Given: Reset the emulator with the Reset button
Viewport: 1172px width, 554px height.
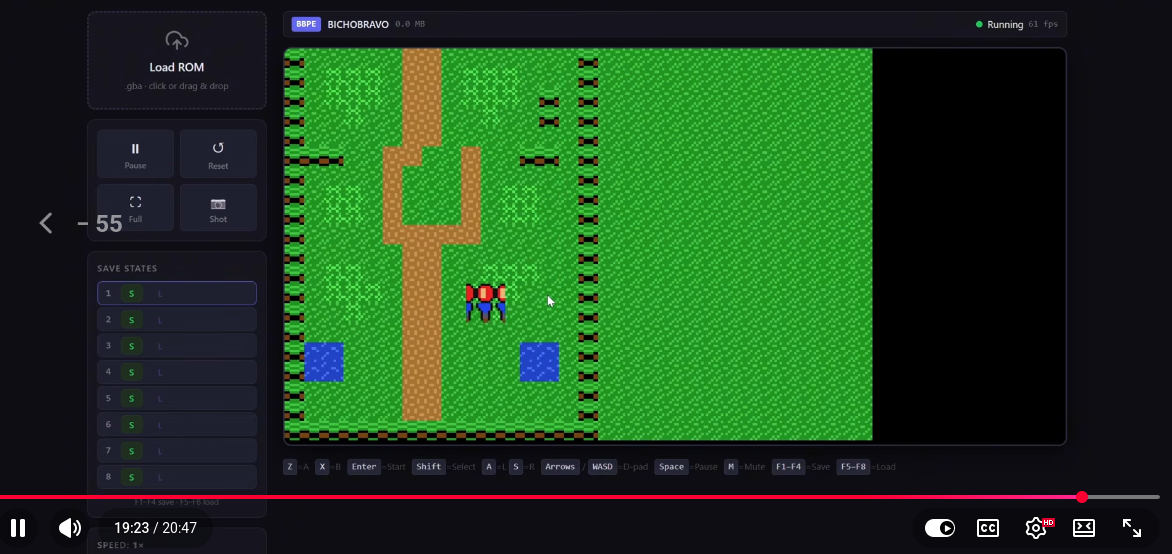Looking at the screenshot, I should 218,154.
